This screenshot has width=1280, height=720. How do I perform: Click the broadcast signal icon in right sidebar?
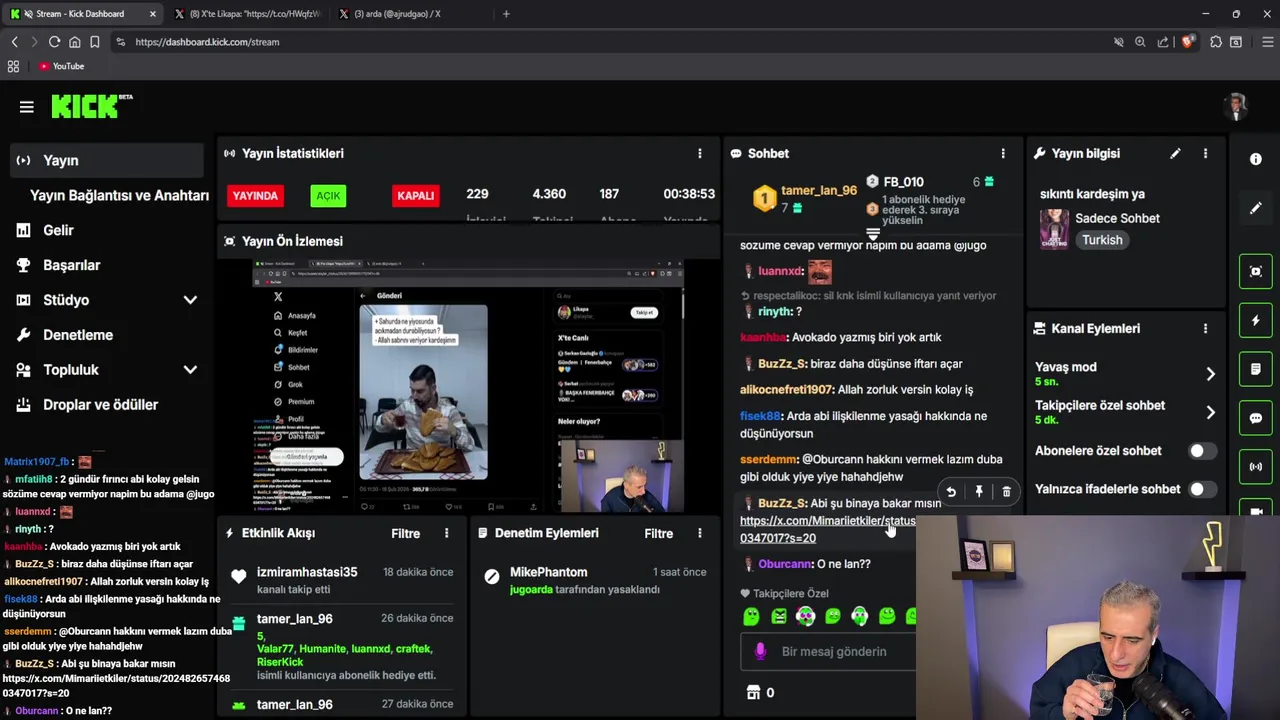(1256, 467)
